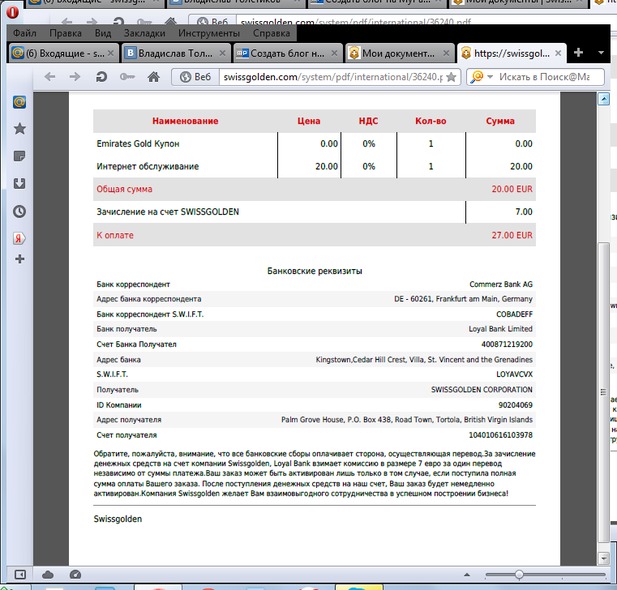Open the zoom menu arrow beside the zoom slider
Viewport: 617px width, 590px height.
467,575
